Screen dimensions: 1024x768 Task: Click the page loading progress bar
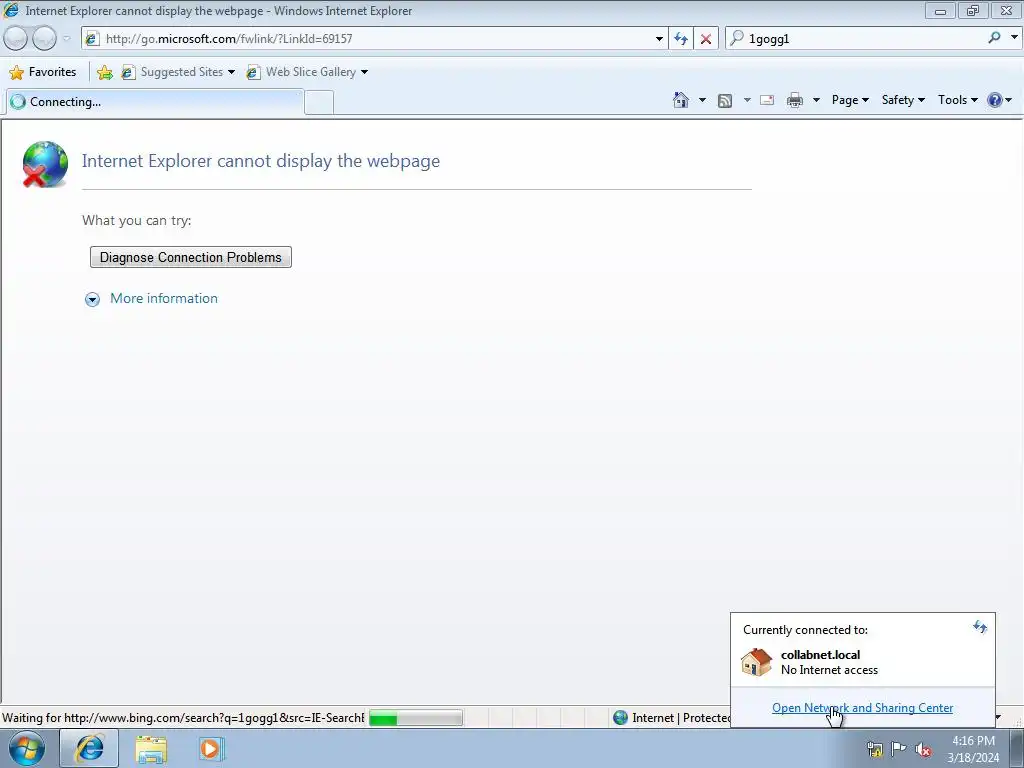[x=415, y=718]
